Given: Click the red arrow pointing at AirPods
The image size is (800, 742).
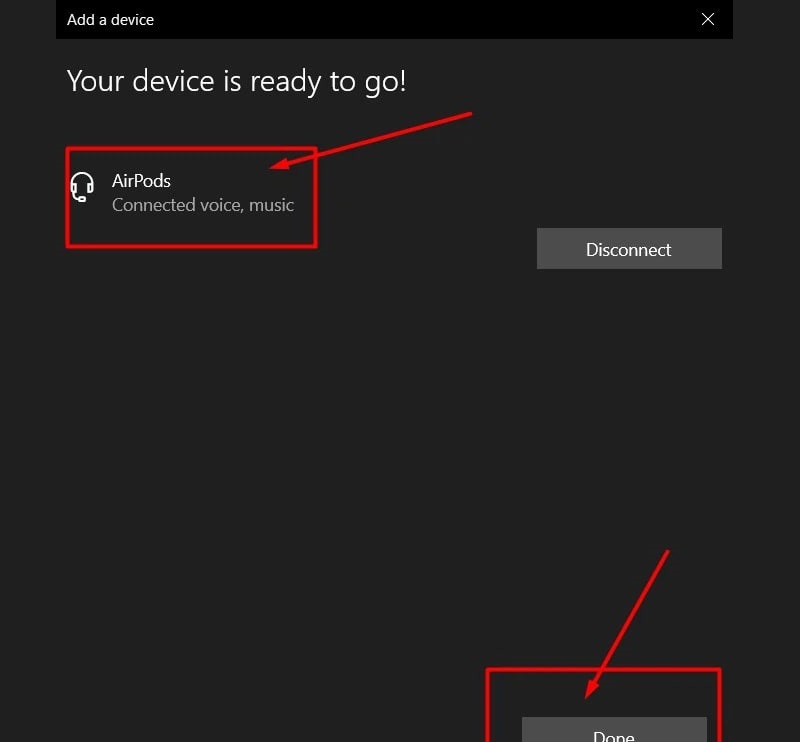Looking at the screenshot, I should (x=370, y=139).
